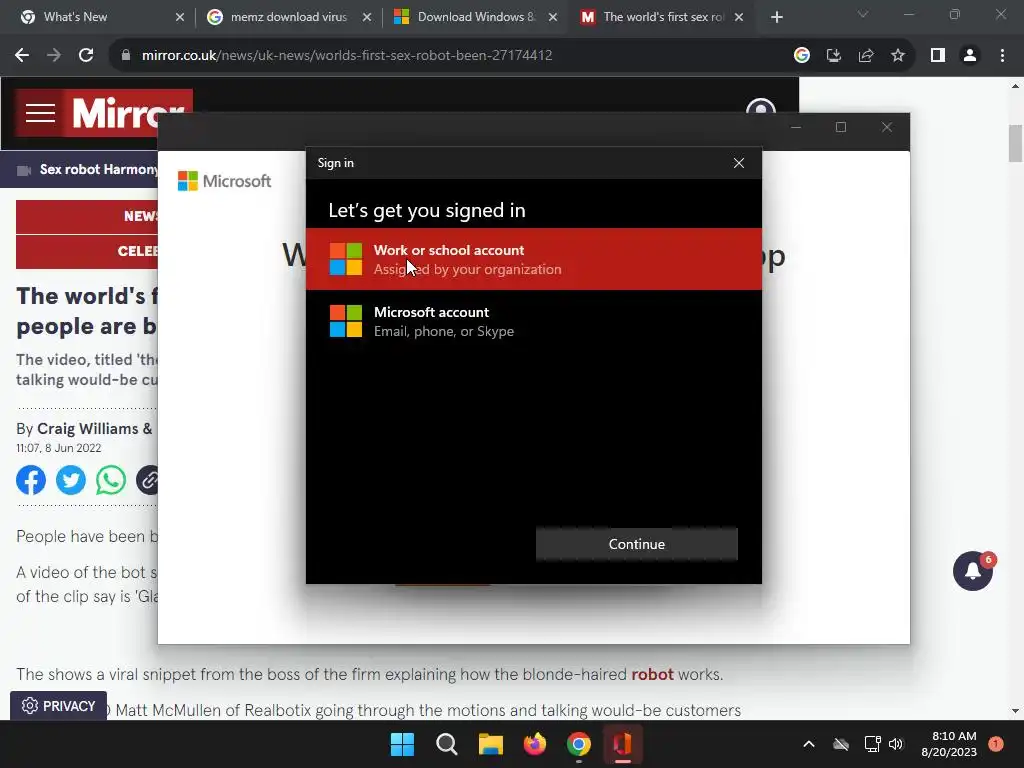Open PRIVACY settings button
Image resolution: width=1024 pixels, height=768 pixels.
pyautogui.click(x=58, y=706)
